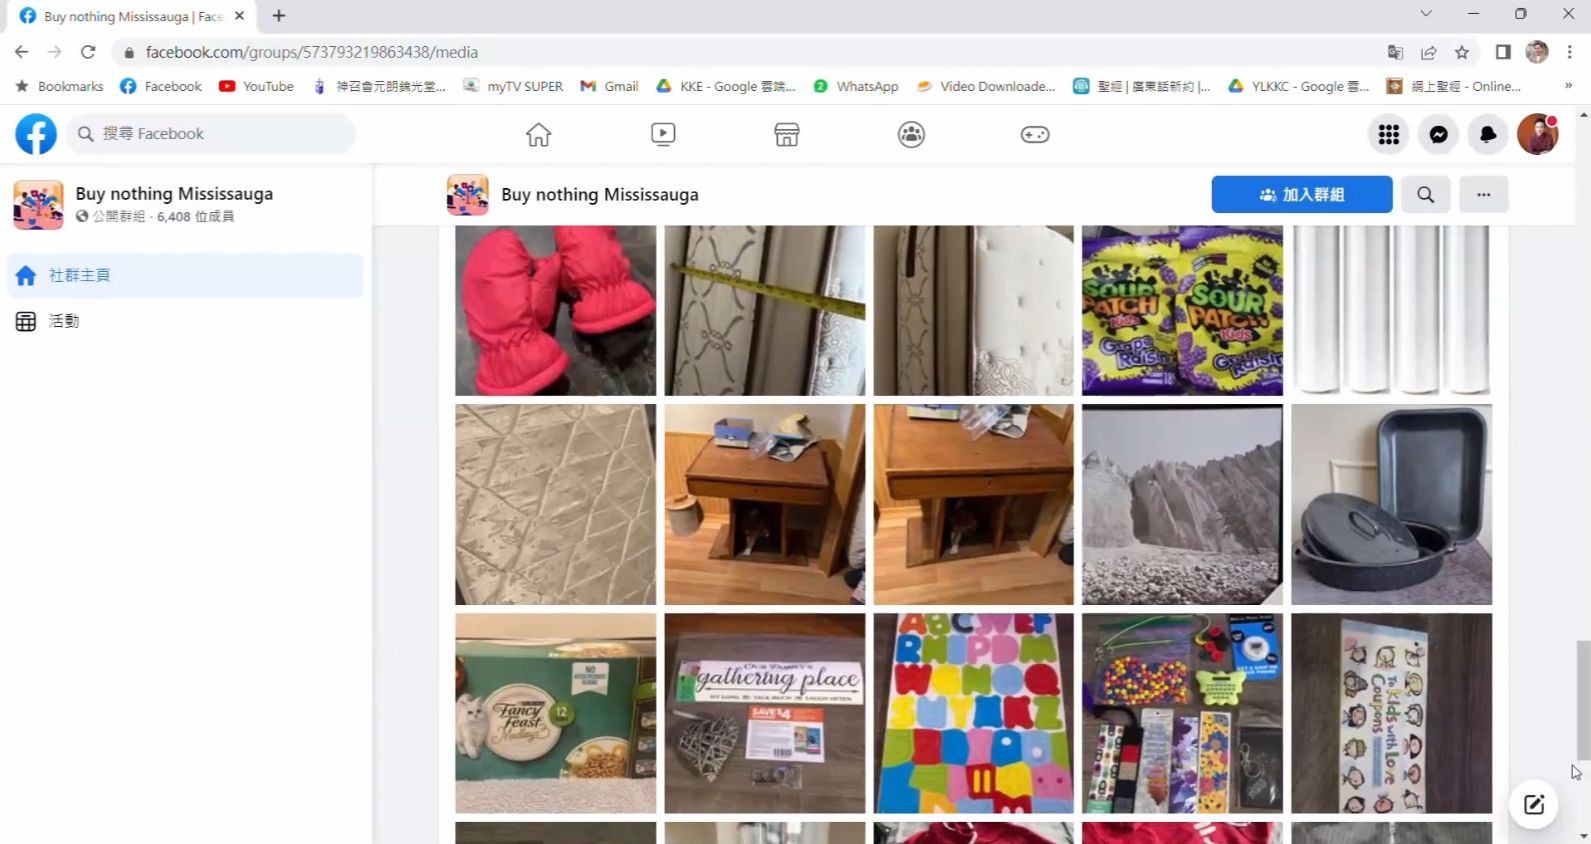Toggle the browser side panel
Image resolution: width=1591 pixels, height=844 pixels.
(x=1502, y=52)
